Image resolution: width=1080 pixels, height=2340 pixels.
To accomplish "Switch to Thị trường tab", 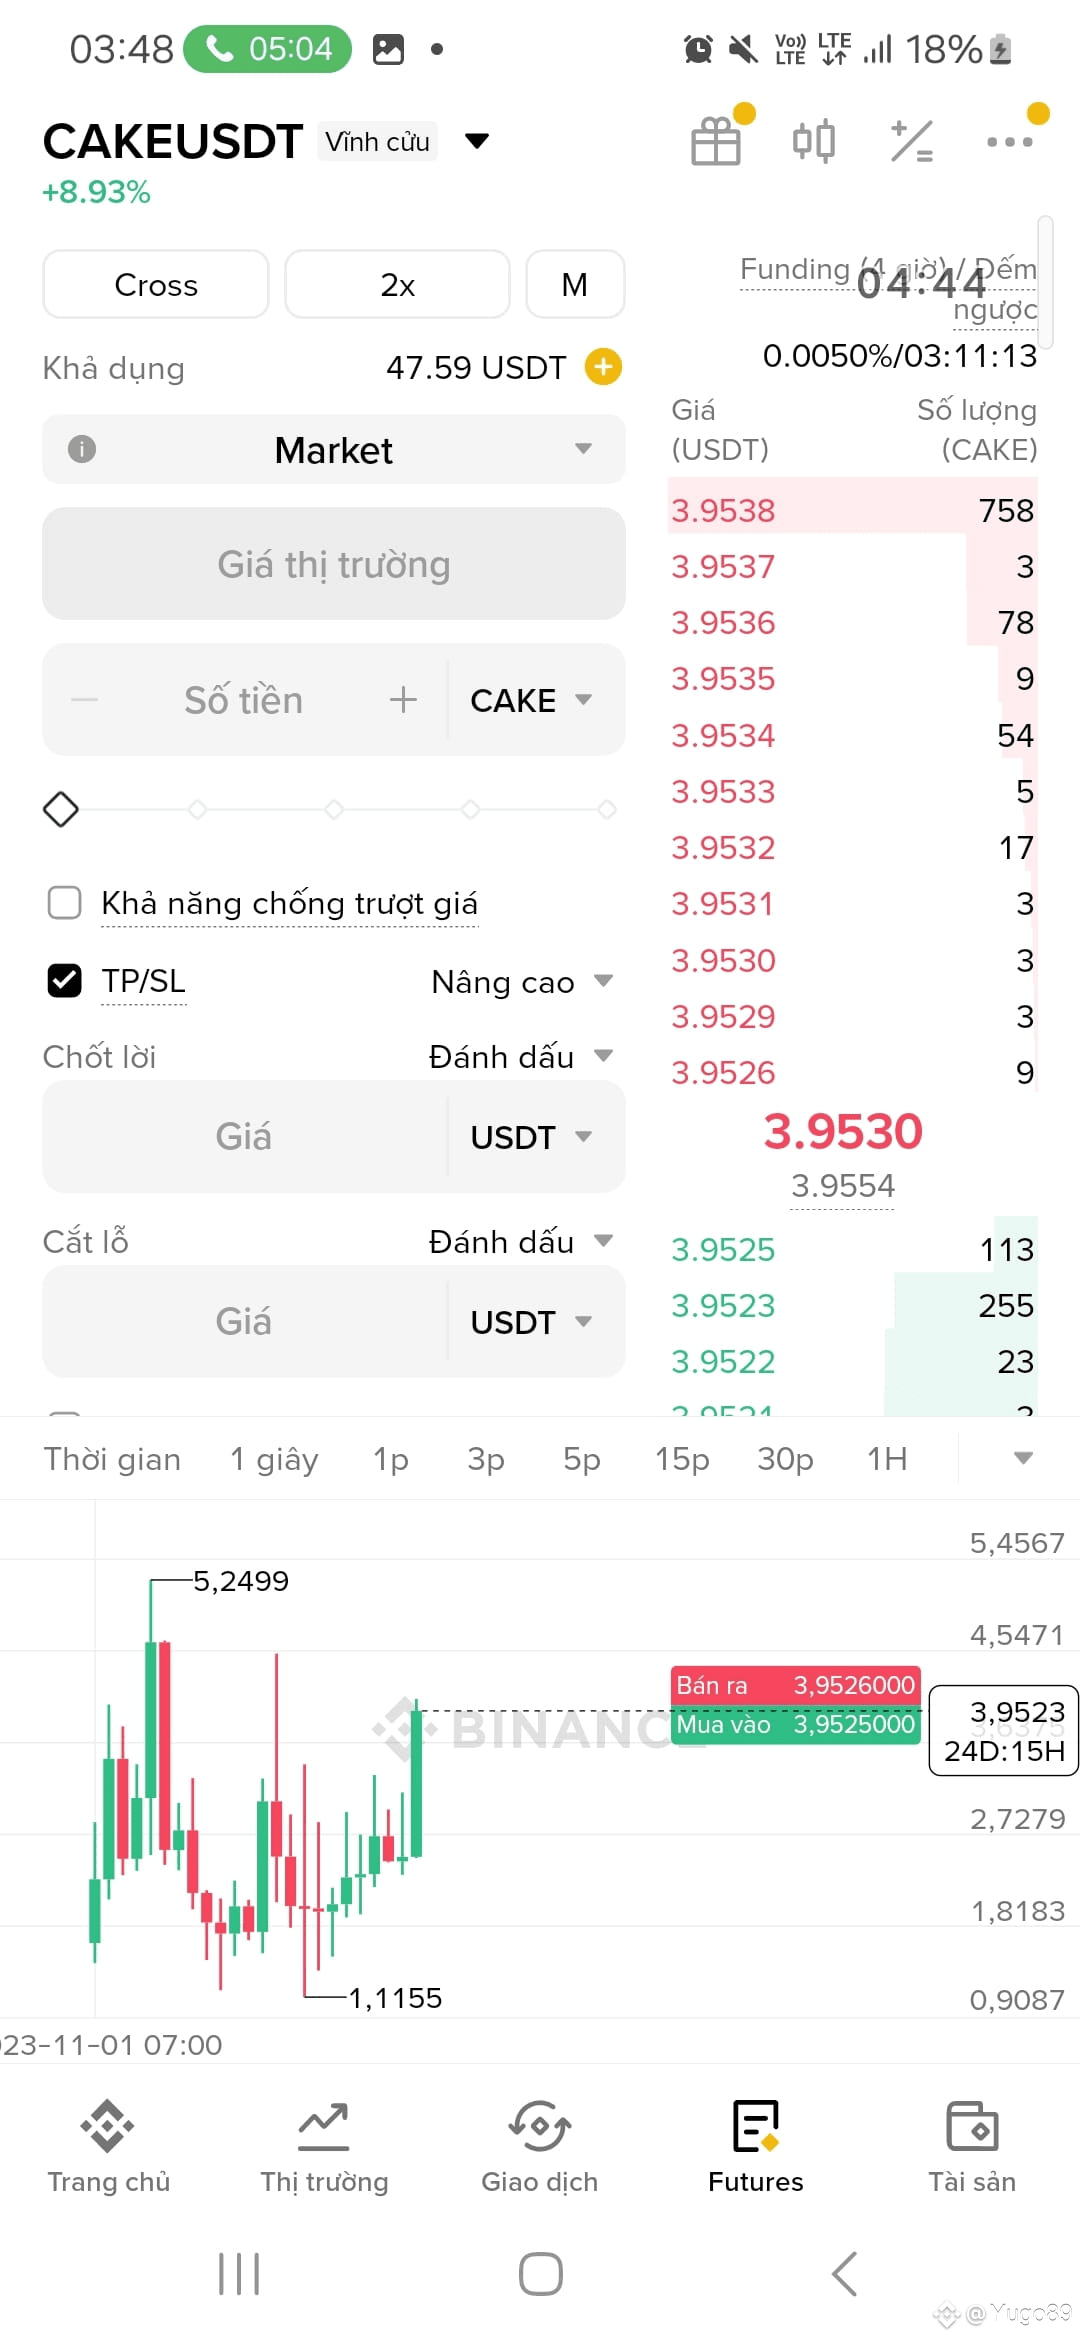I will pyautogui.click(x=324, y=2146).
